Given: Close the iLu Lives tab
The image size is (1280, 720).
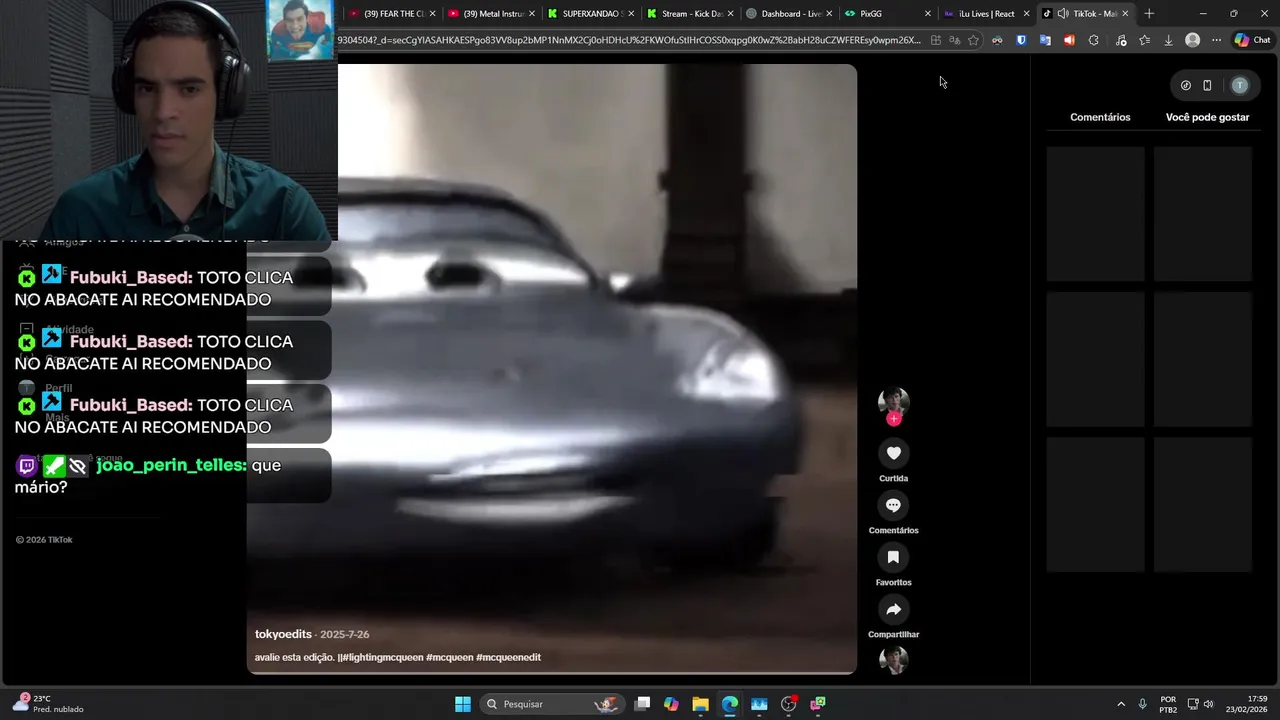Looking at the screenshot, I should click(x=1026, y=14).
